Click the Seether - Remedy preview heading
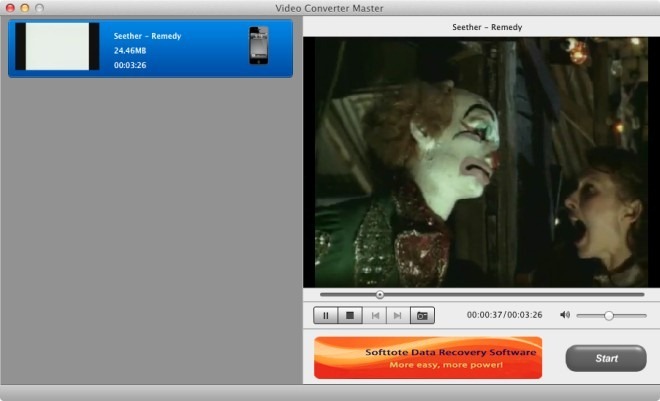The height and width of the screenshot is (401, 660). pyautogui.click(x=487, y=27)
